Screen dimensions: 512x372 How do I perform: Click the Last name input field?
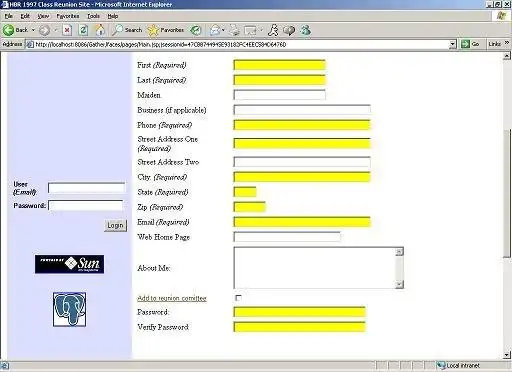[279, 80]
